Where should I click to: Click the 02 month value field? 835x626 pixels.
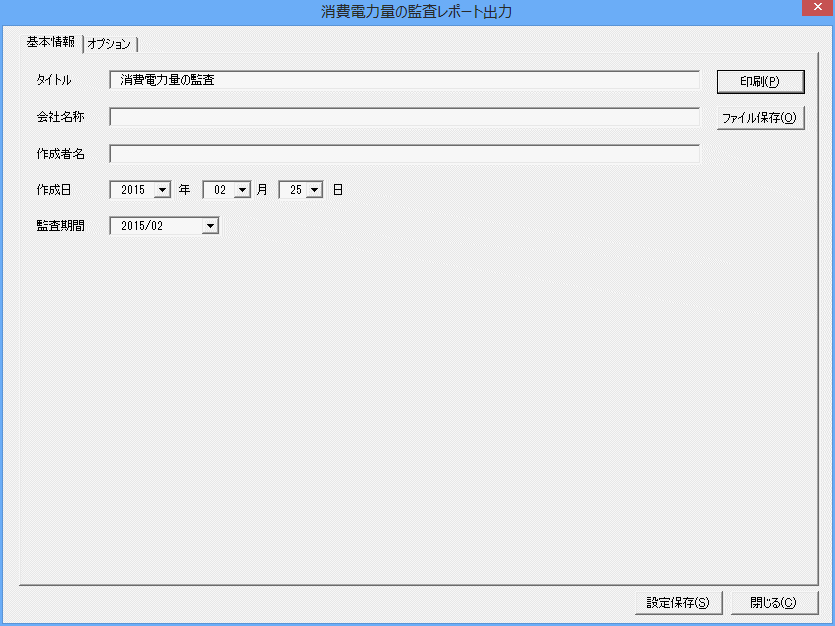coord(219,190)
